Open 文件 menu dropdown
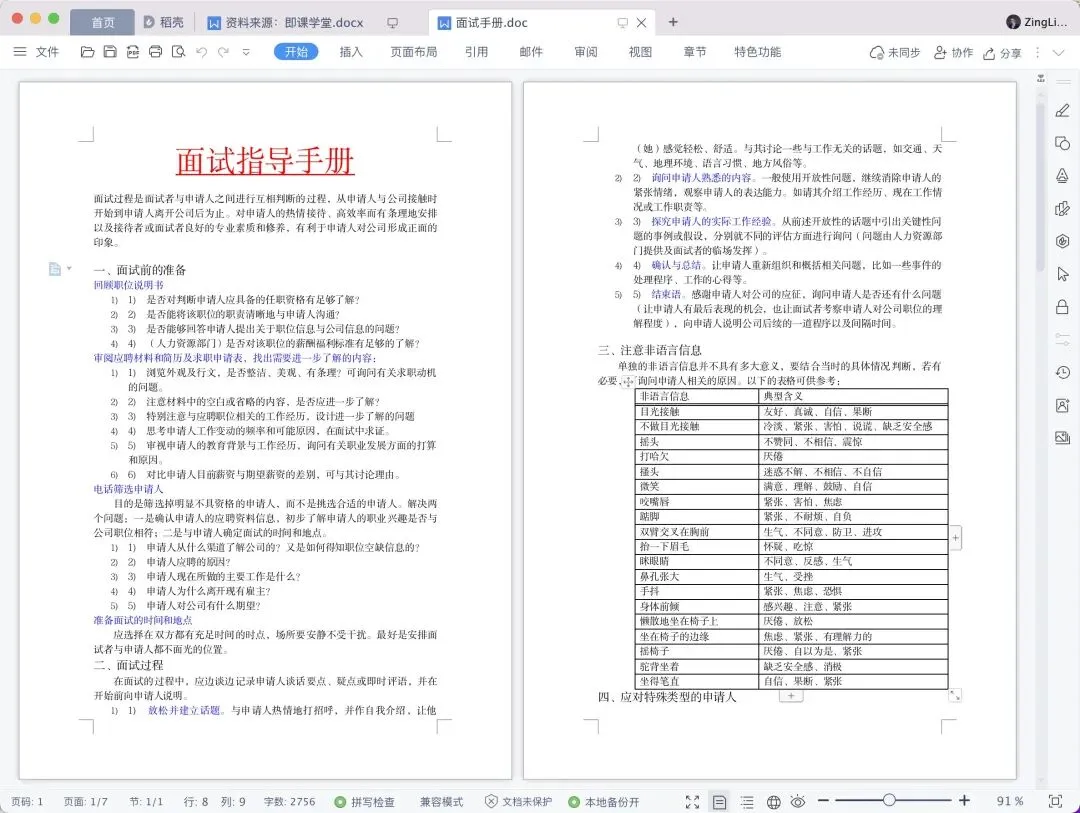This screenshot has width=1080, height=813. click(37, 52)
